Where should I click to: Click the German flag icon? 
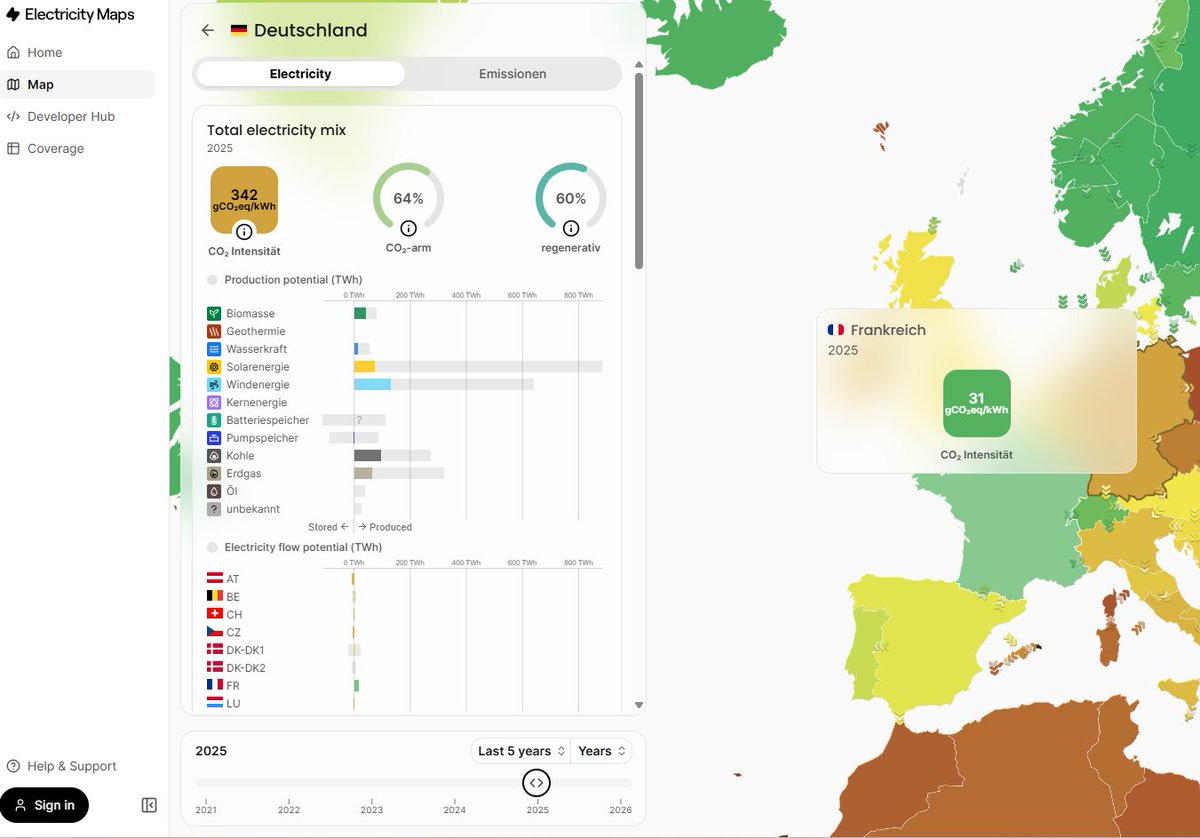click(239, 30)
